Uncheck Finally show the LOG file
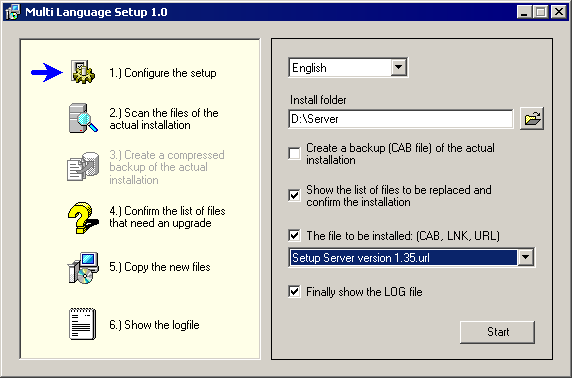 [294, 292]
